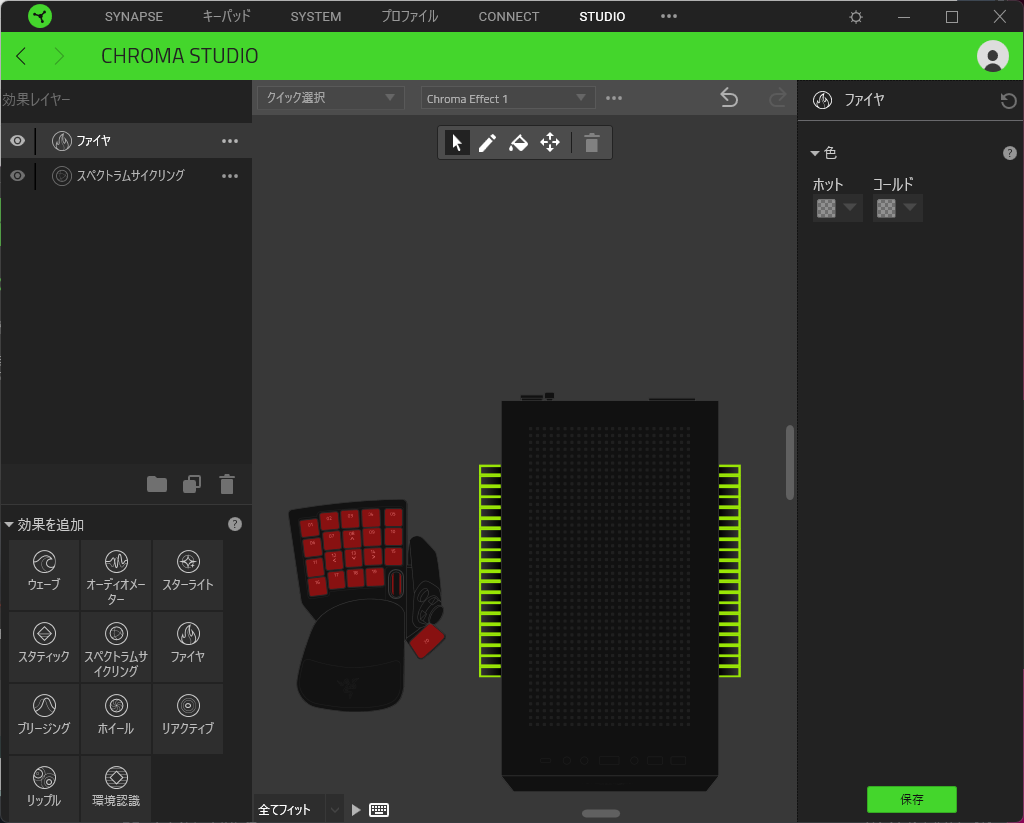
Task: Add the スターライト starlight effect
Action: click(187, 574)
